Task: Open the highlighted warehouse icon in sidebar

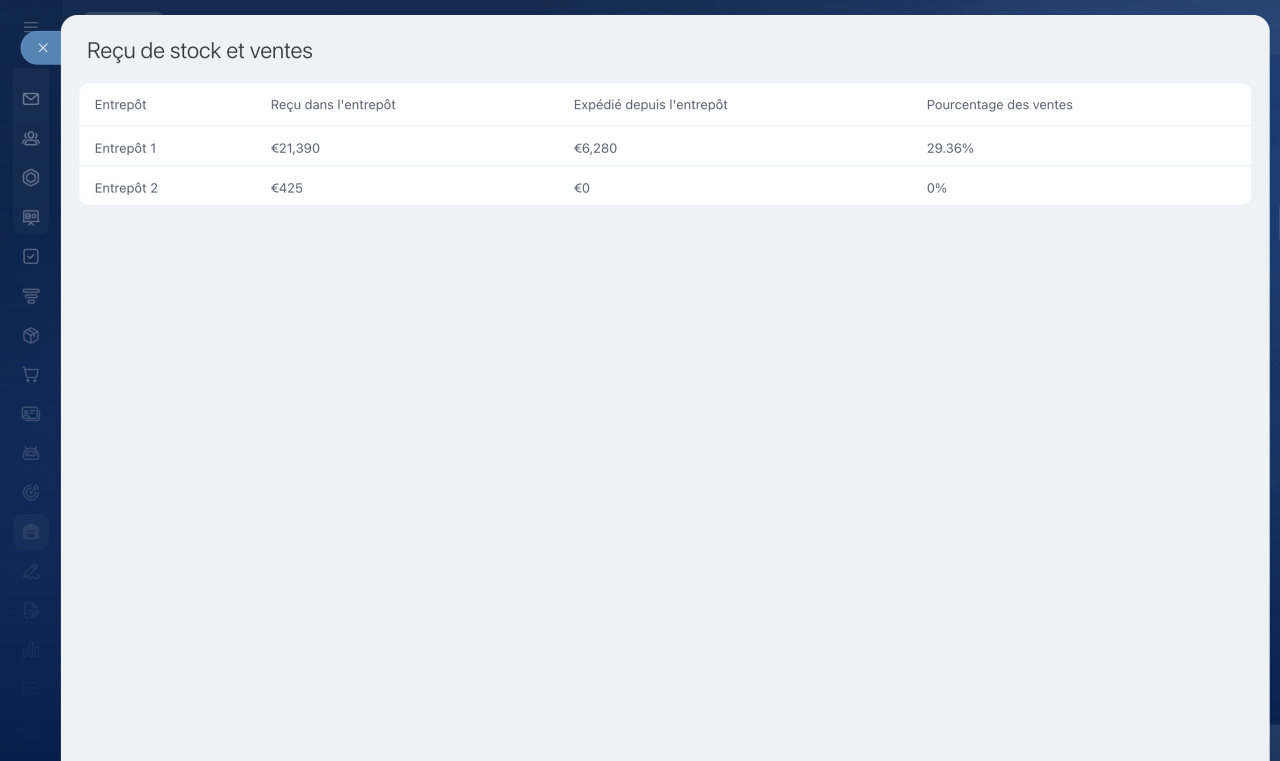Action: pos(31,532)
